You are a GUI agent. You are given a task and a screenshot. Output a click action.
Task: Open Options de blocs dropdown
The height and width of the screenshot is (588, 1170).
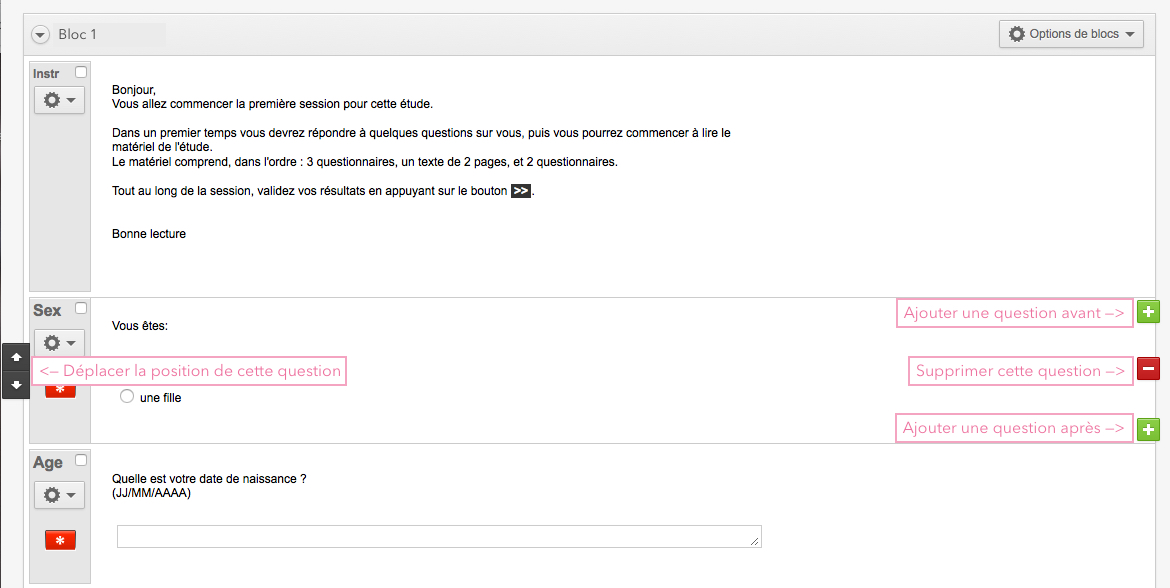pos(1071,34)
